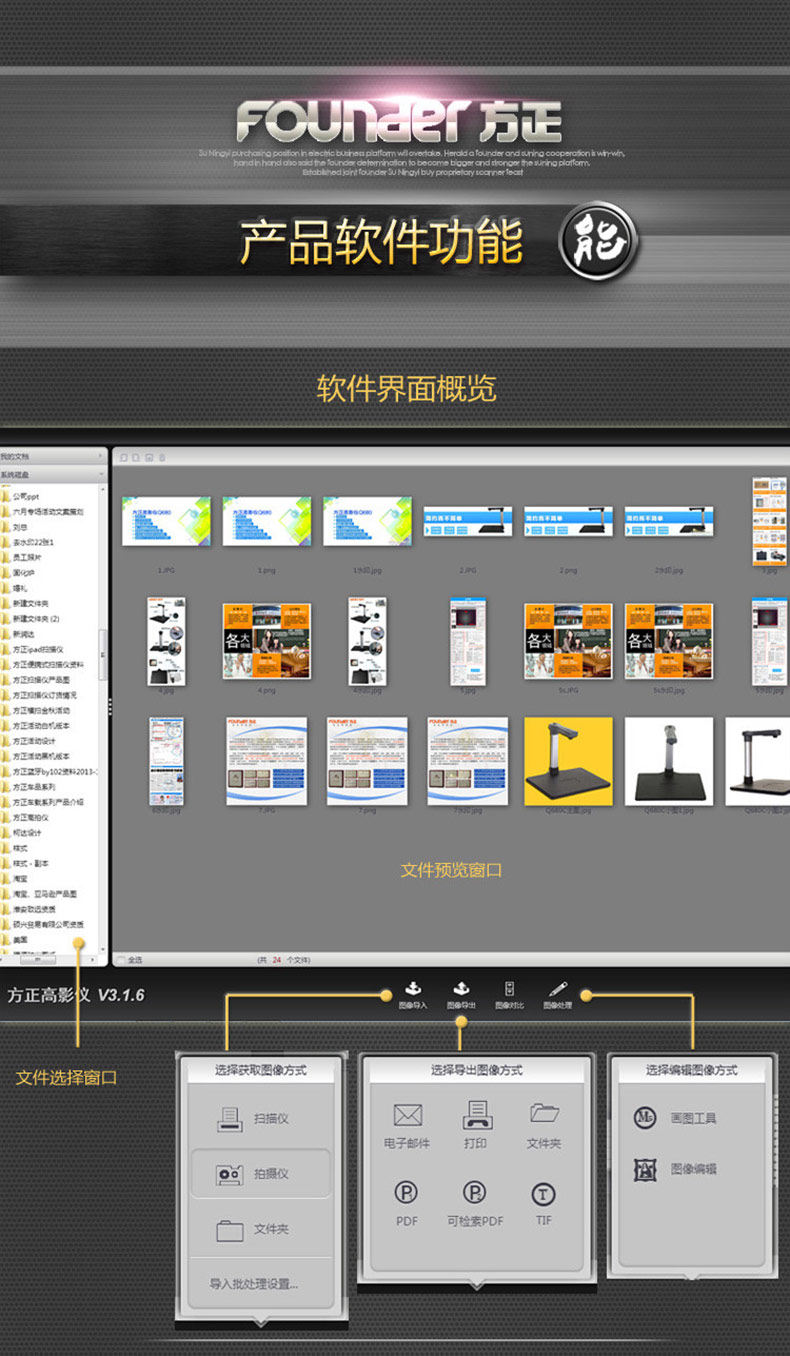Open the 员工照片 folder
Screen dimensions: 790x1356
click(21, 557)
